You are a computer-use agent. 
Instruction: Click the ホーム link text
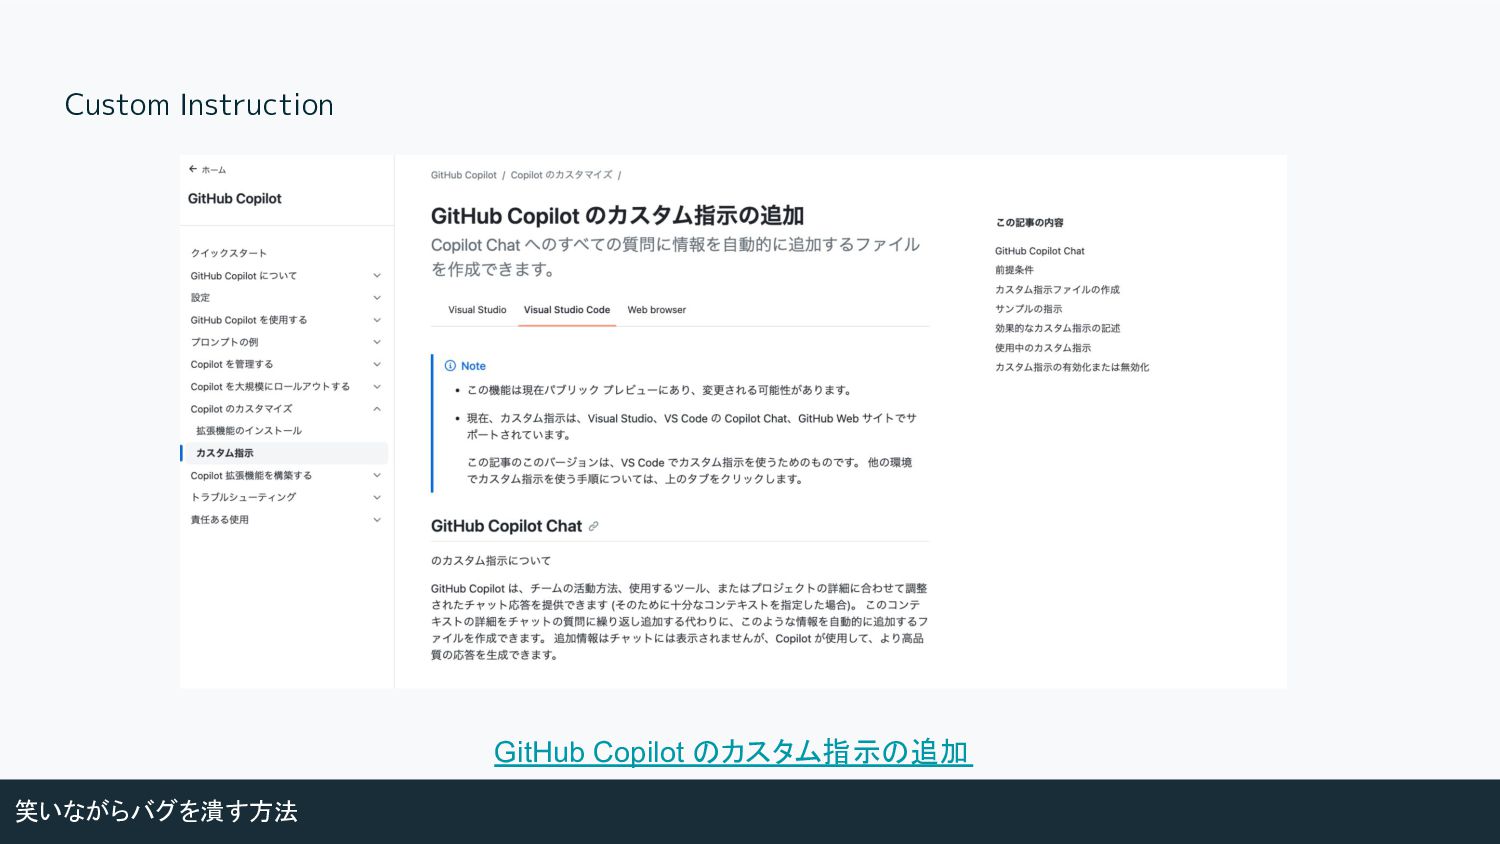tap(214, 170)
